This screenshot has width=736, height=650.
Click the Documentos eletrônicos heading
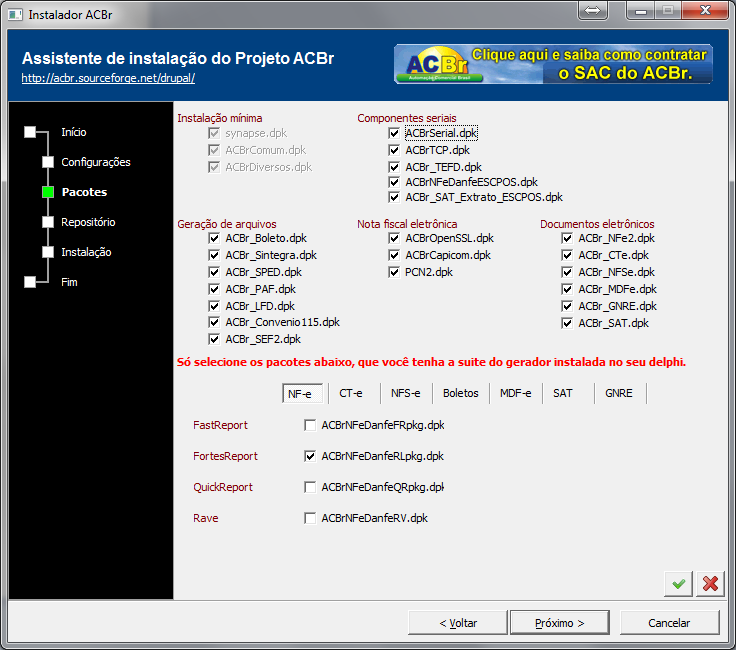pos(597,224)
